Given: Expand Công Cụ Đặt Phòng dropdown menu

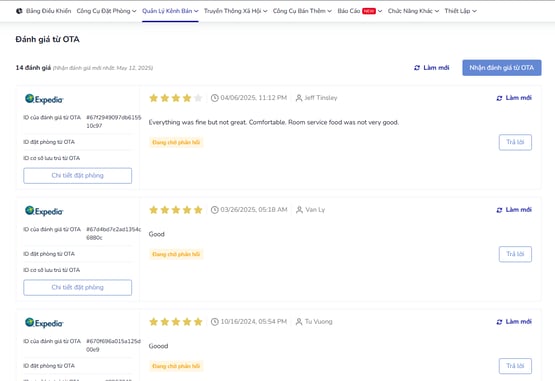Looking at the screenshot, I should click(x=106, y=11).
